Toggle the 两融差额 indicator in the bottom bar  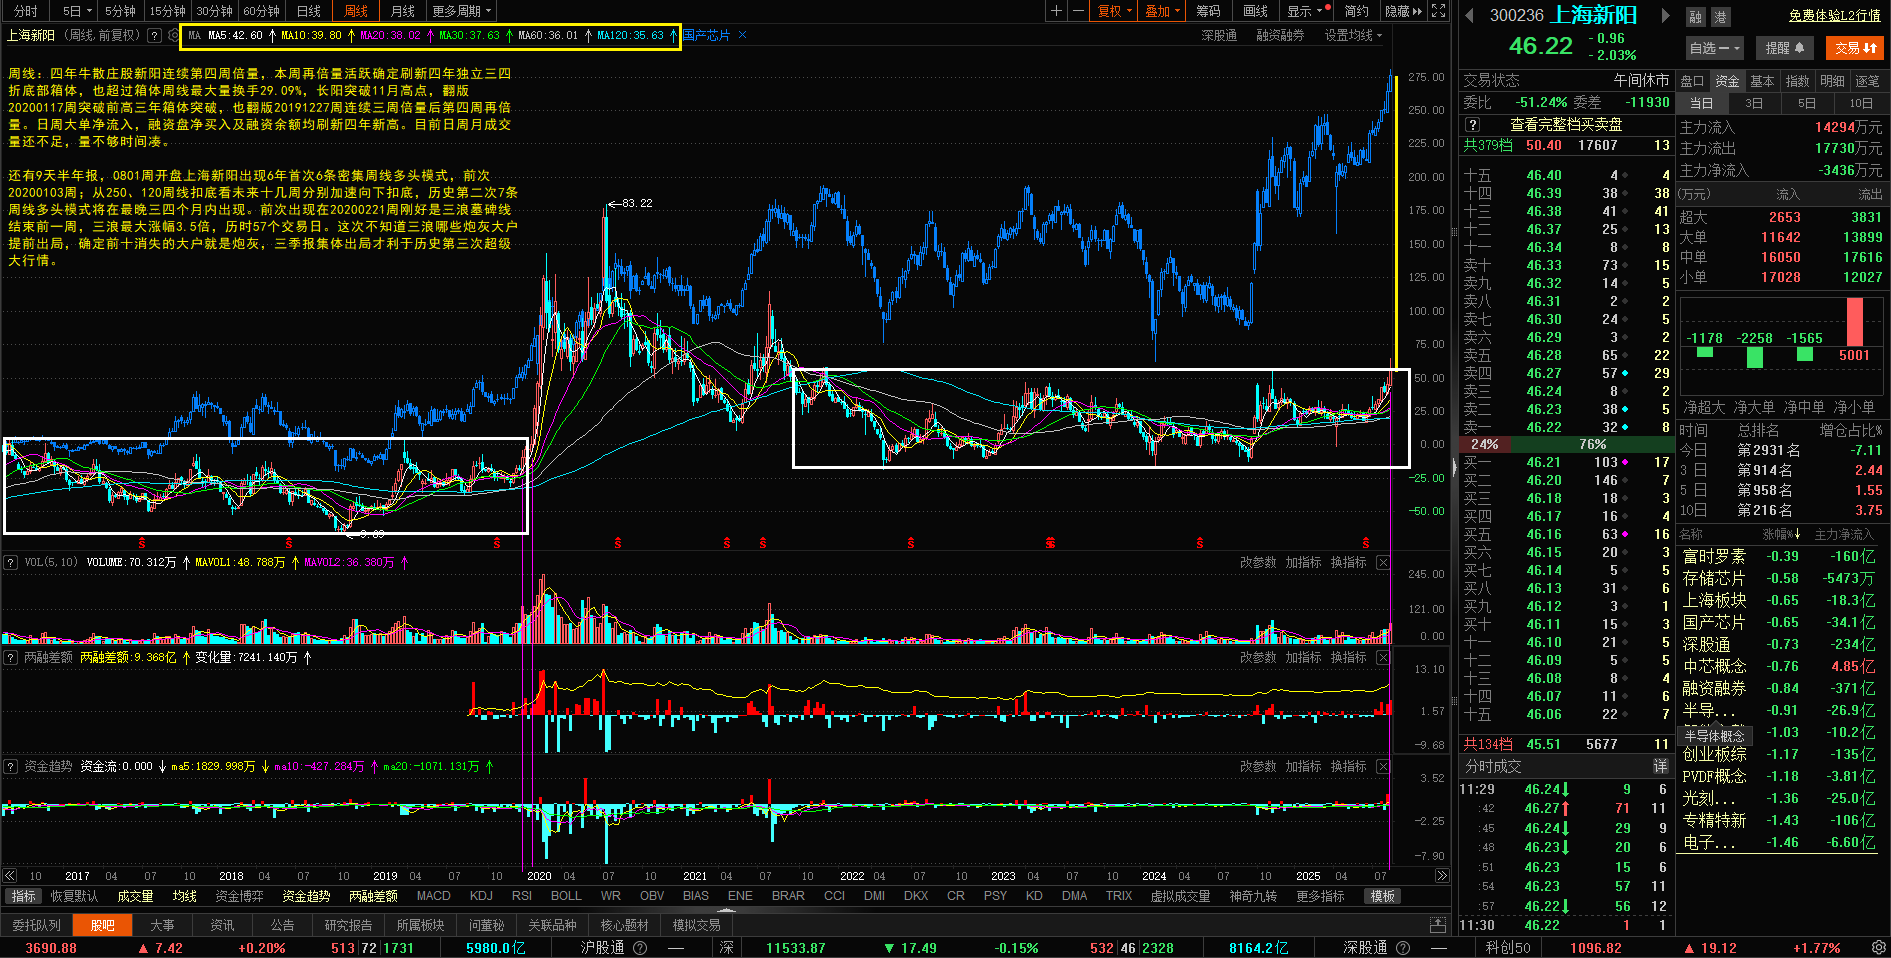373,896
